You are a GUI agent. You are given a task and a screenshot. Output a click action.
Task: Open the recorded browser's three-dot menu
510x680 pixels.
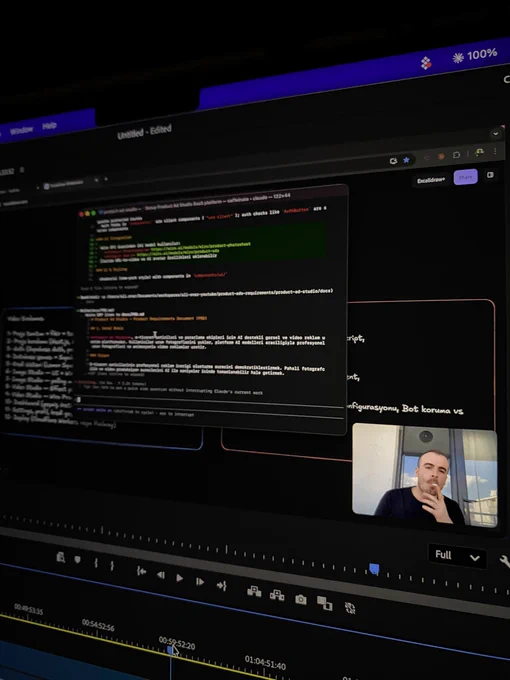click(x=495, y=151)
